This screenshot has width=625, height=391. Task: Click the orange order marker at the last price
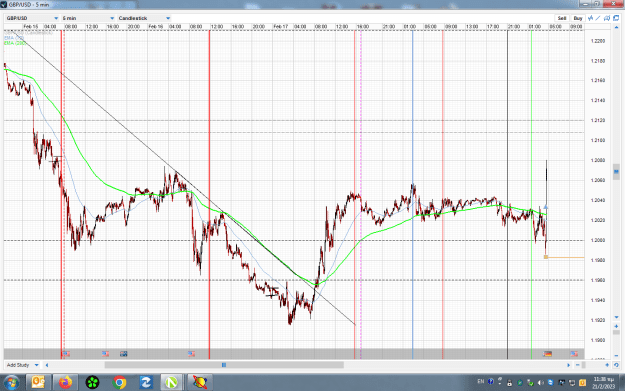(546, 257)
